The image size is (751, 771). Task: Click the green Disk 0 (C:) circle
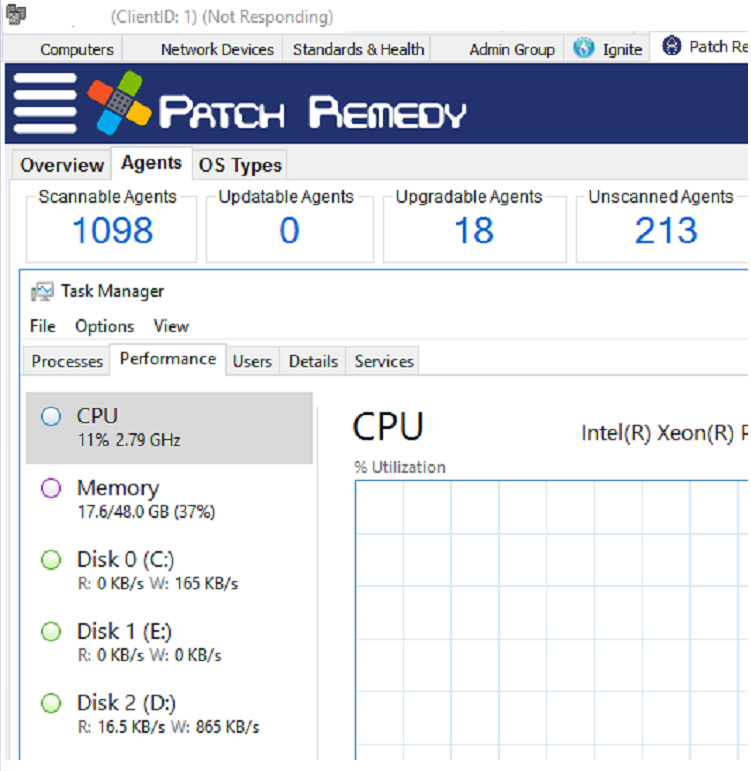pos(51,560)
